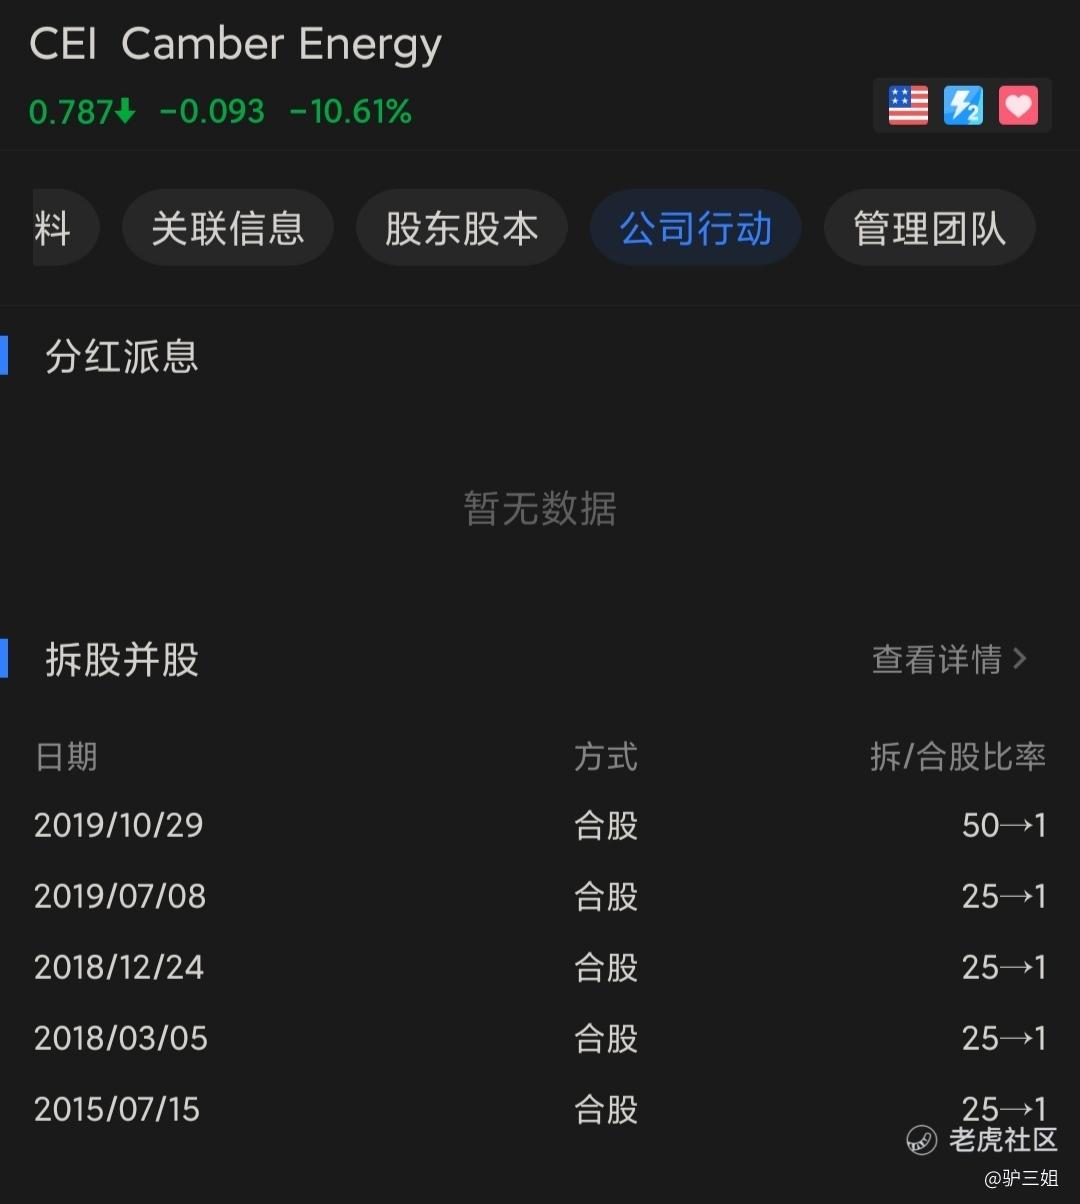Image resolution: width=1080 pixels, height=1204 pixels.
Task: Tap the 日期 column header
Action: [x=66, y=757]
